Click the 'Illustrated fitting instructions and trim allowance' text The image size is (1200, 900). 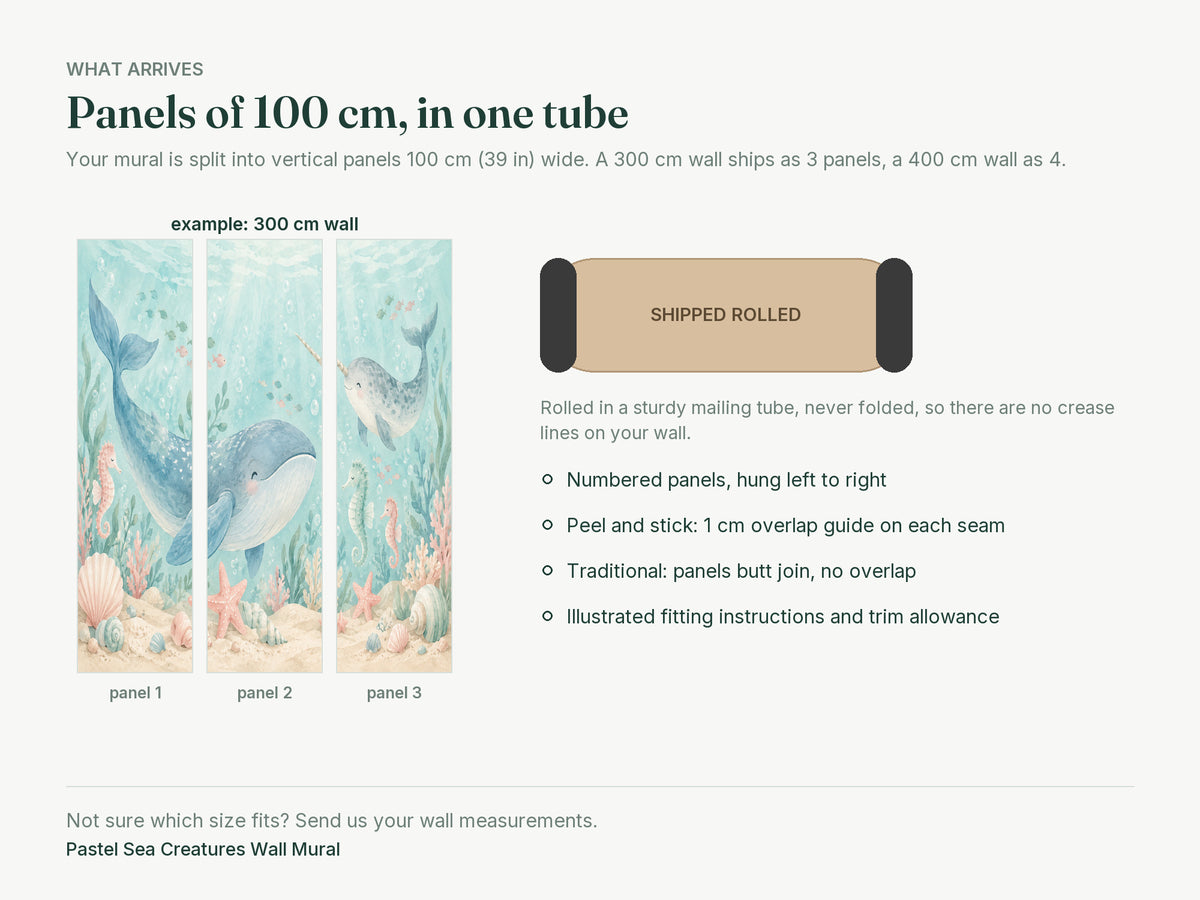click(783, 617)
